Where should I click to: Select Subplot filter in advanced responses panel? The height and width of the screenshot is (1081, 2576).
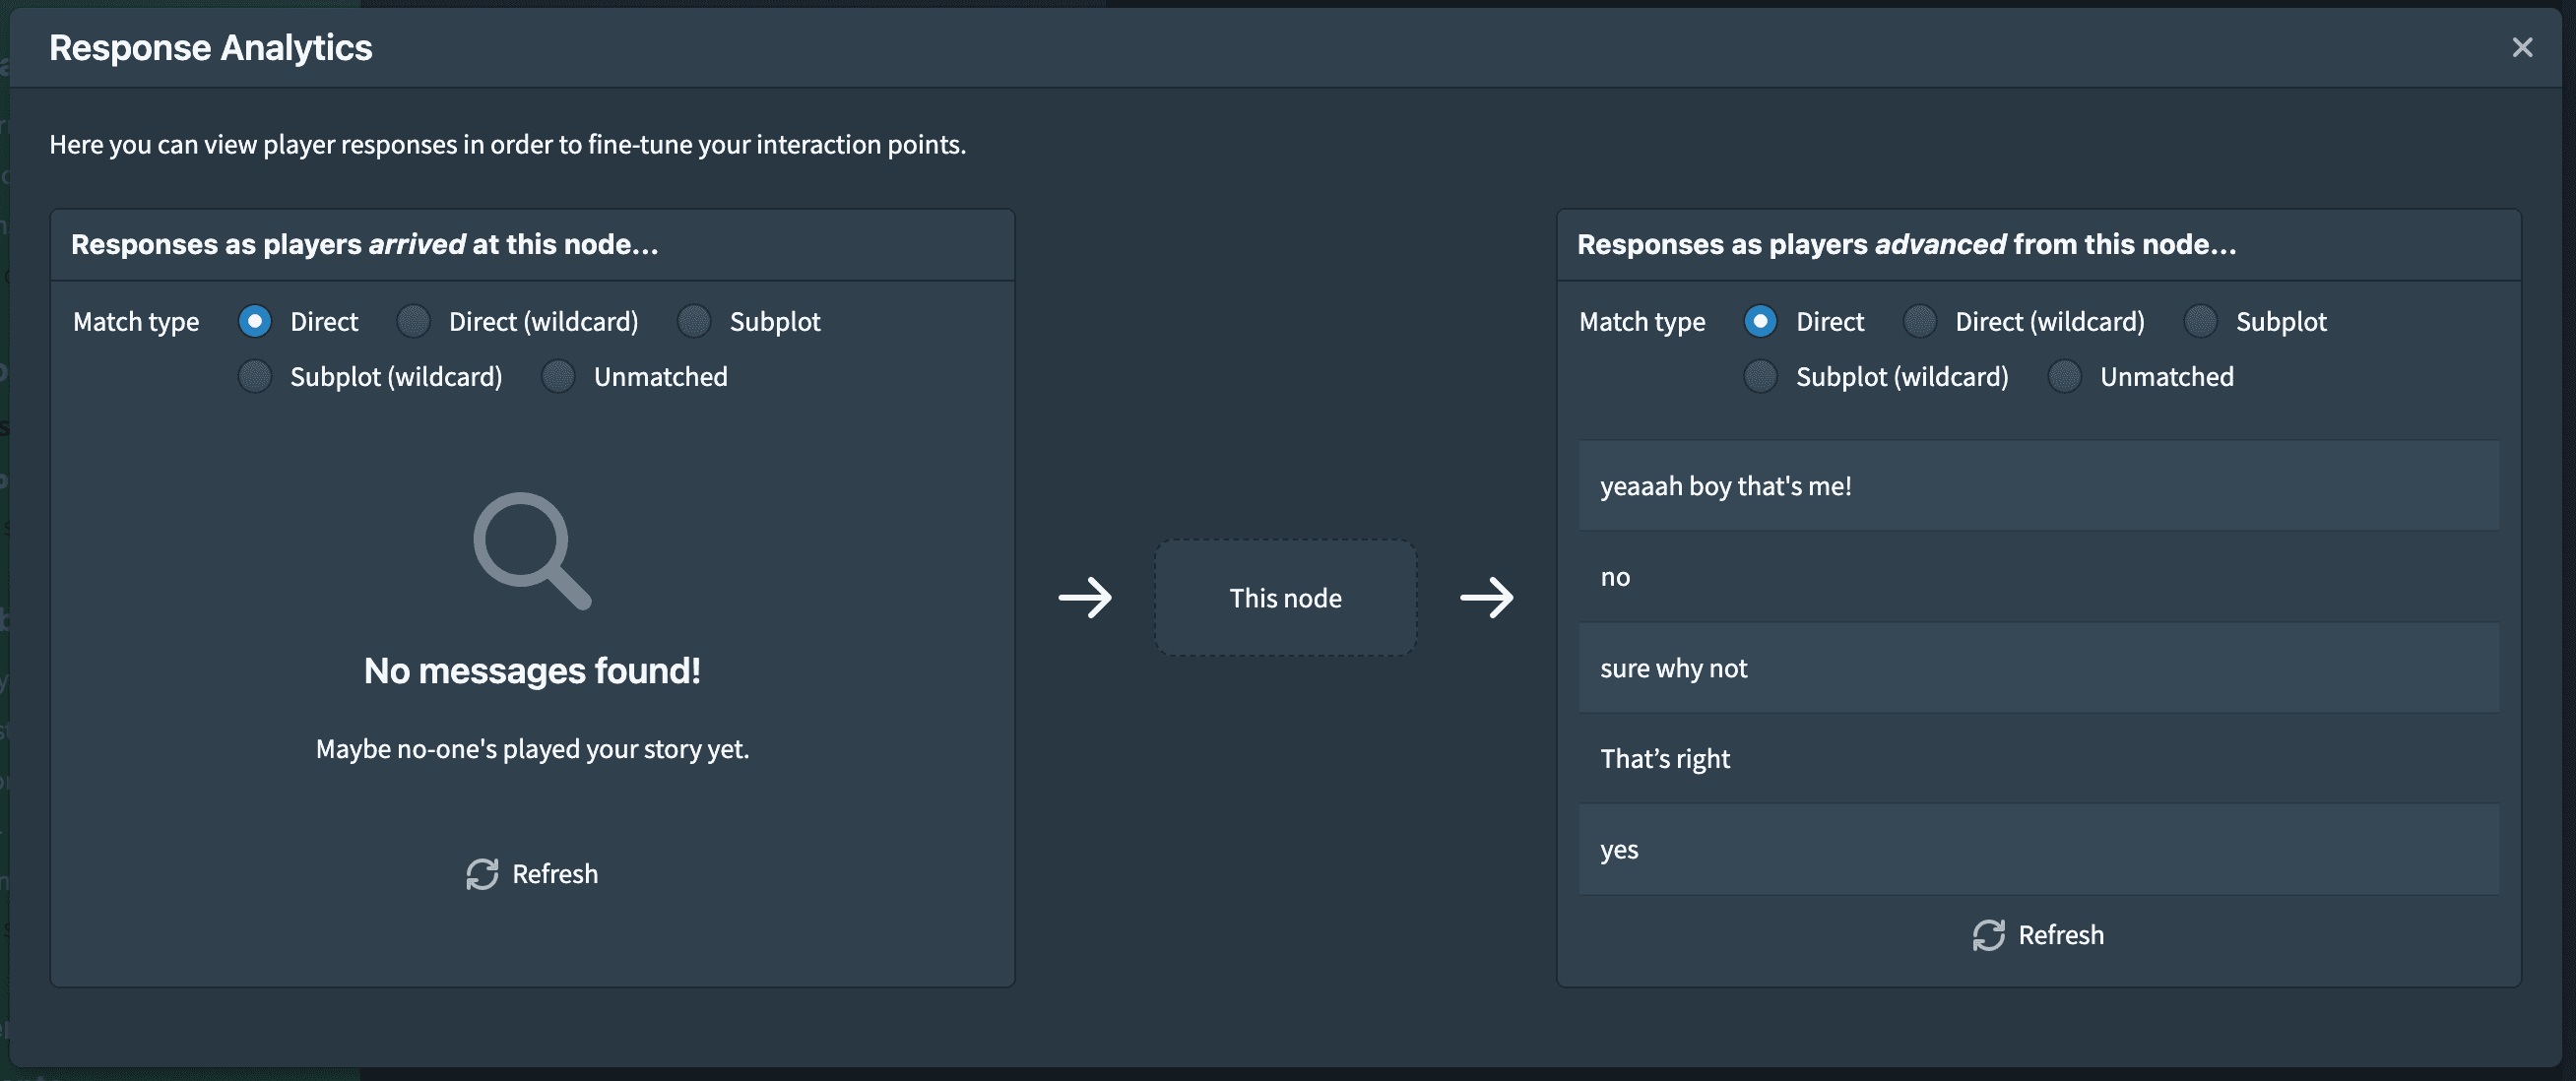pos(2201,320)
